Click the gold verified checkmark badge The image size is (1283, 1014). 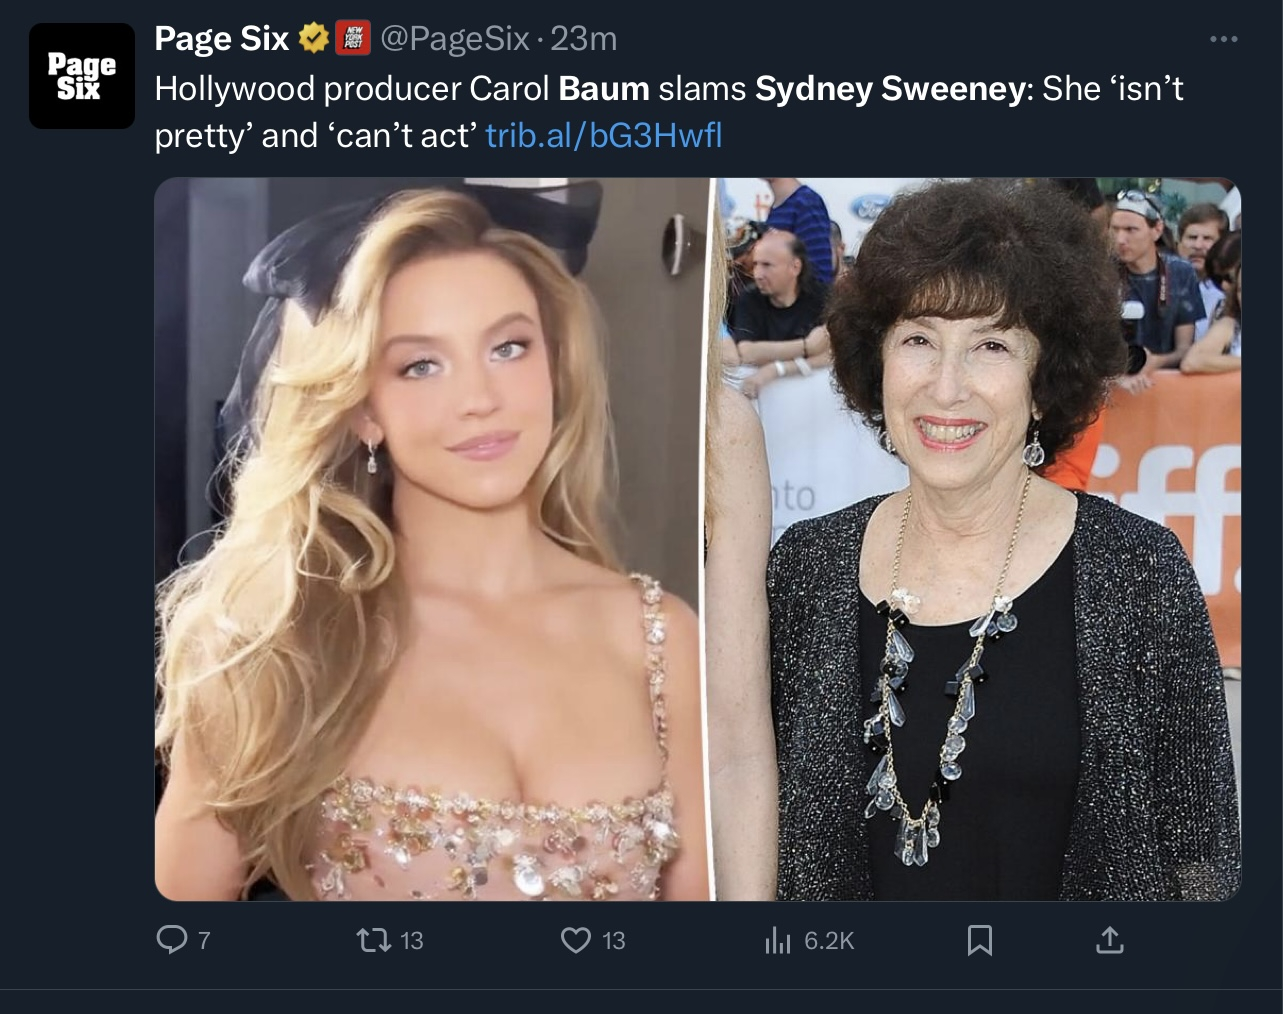click(x=313, y=39)
